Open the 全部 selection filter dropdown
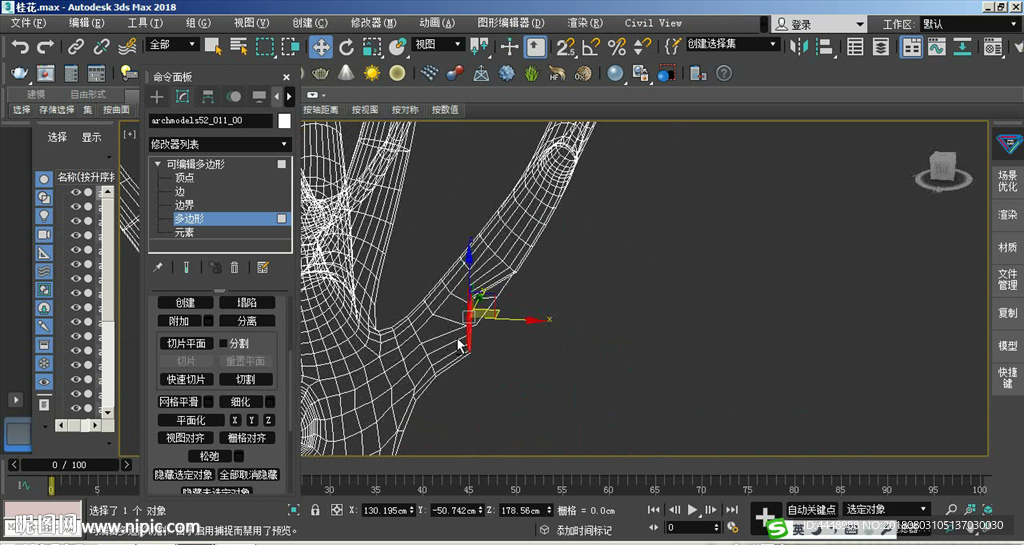The width and height of the screenshot is (1024, 545). point(173,44)
